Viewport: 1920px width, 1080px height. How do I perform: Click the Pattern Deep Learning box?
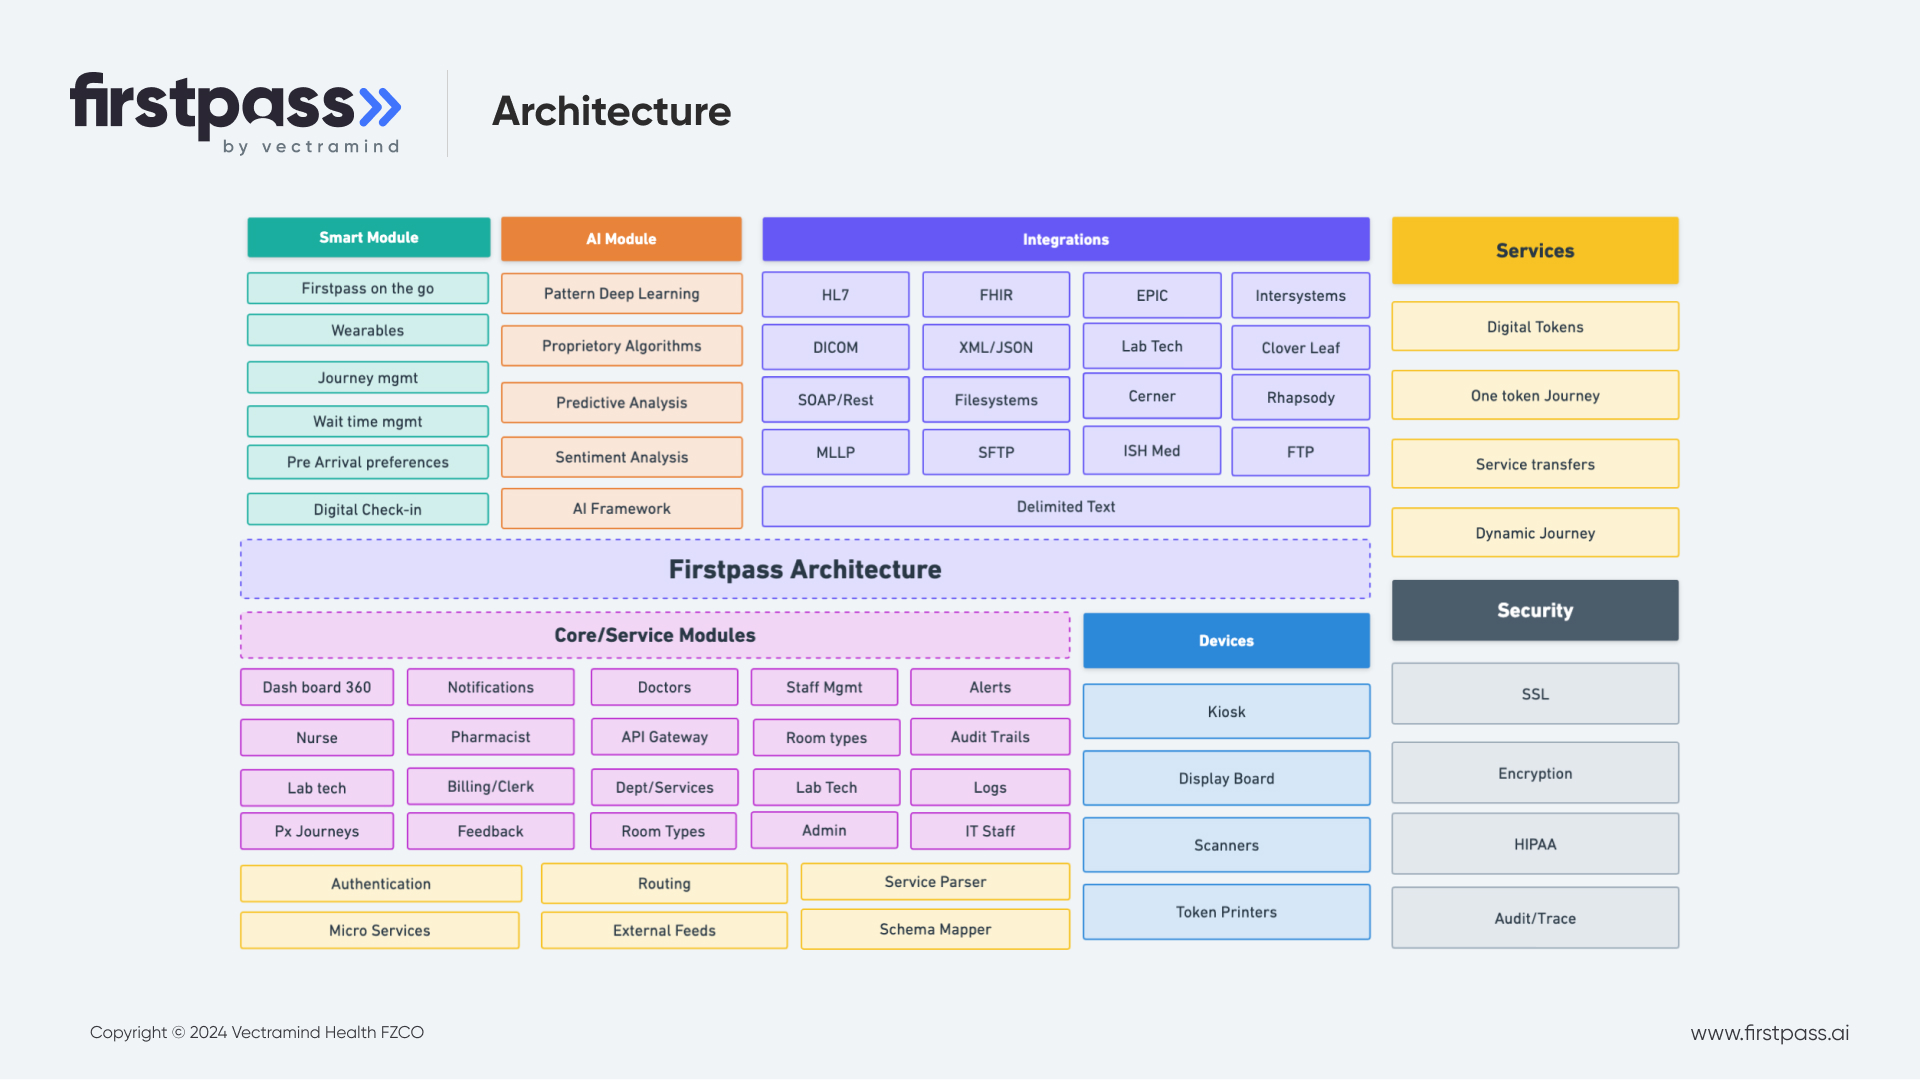(621, 294)
